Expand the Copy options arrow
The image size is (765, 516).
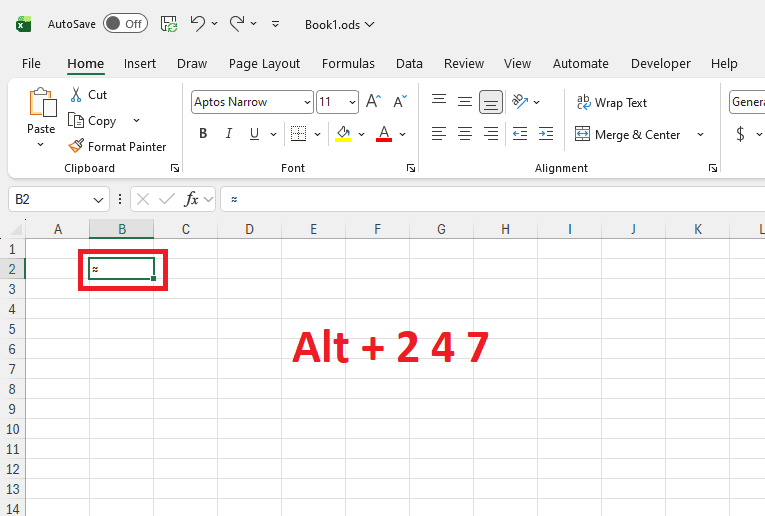tap(137, 120)
